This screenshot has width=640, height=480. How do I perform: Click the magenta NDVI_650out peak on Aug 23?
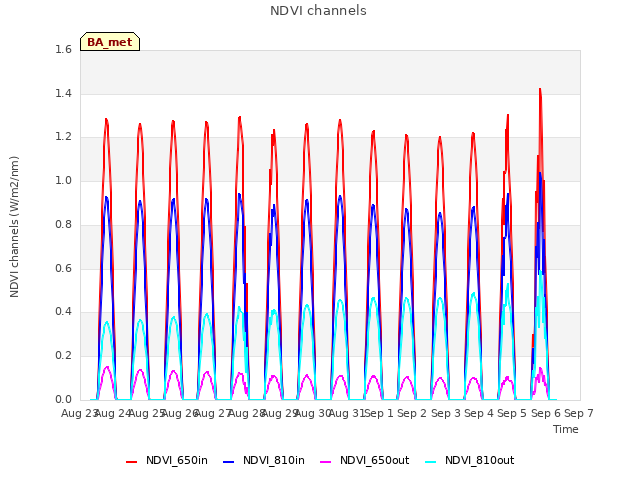(107, 367)
